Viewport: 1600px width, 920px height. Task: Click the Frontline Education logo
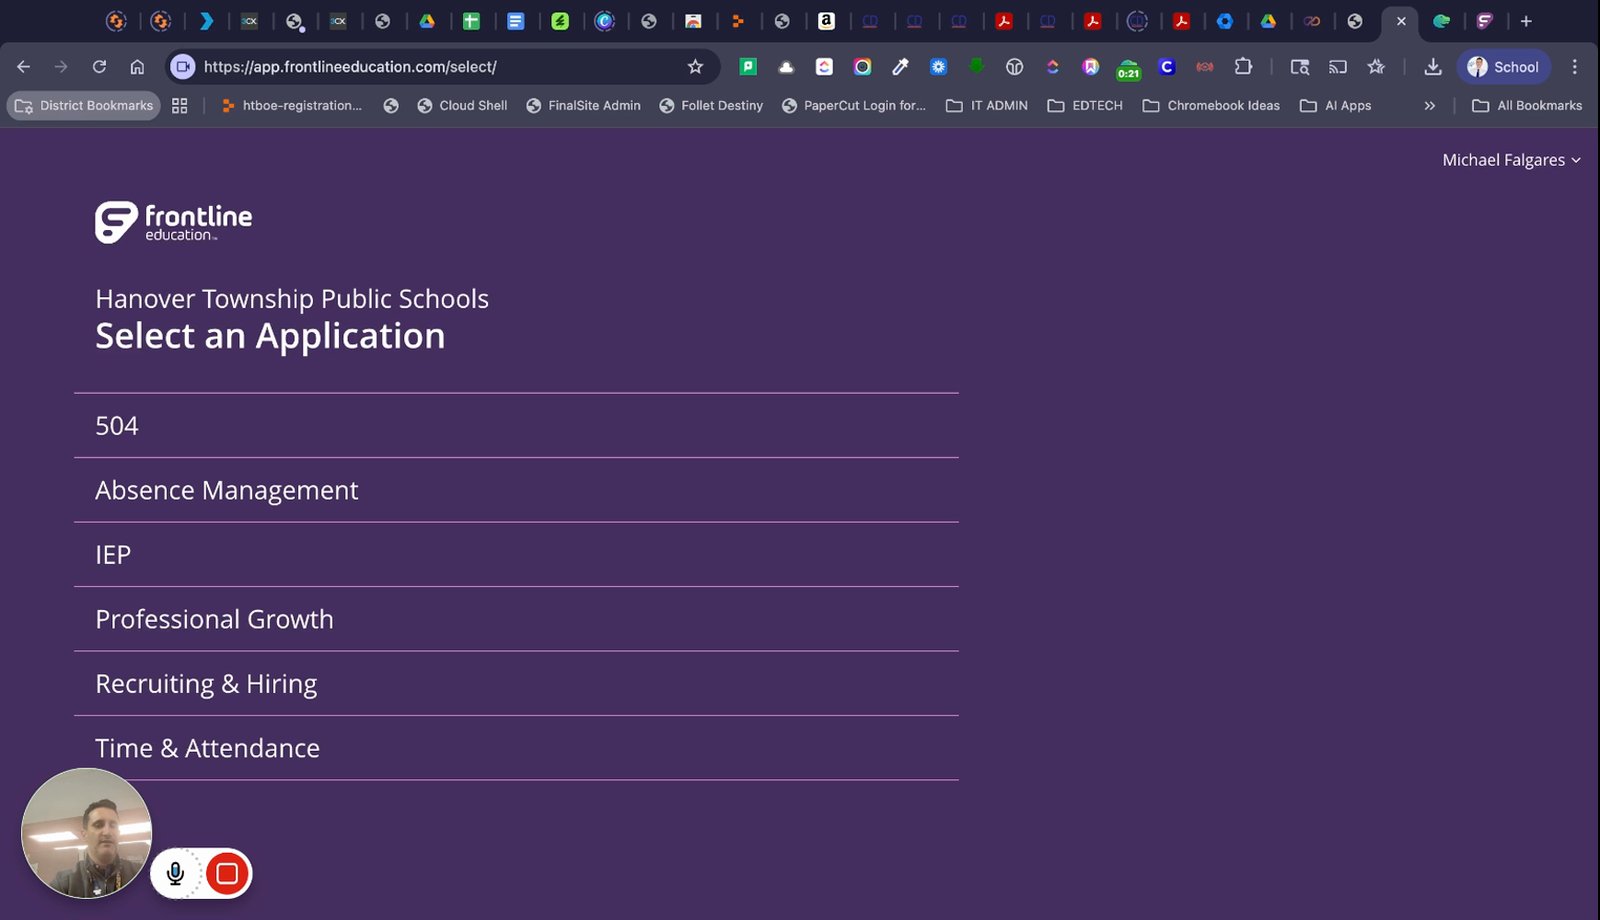click(x=173, y=222)
